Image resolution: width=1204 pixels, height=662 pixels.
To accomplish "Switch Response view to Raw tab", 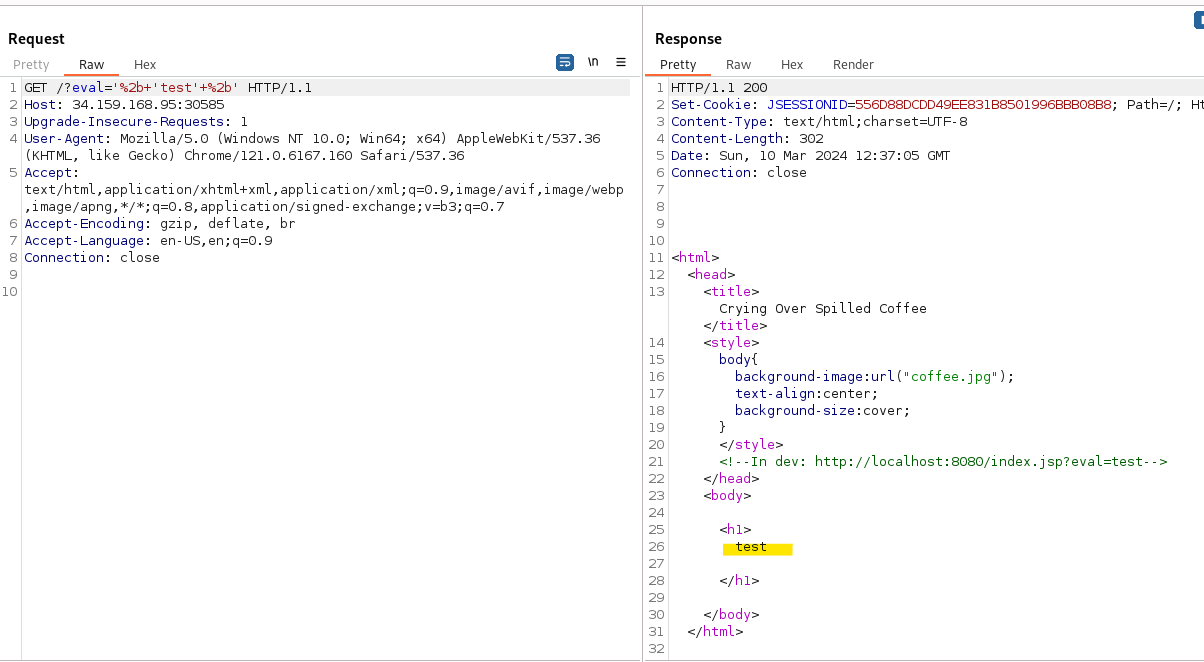I will pyautogui.click(x=738, y=65).
